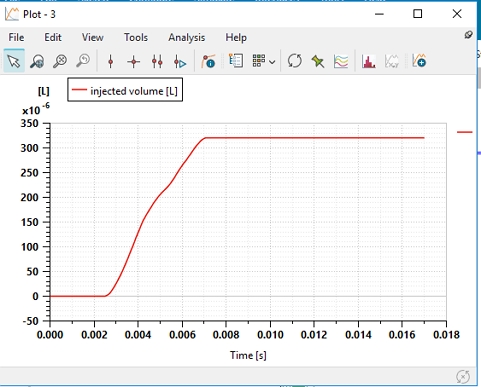Open the File menu

16,37
